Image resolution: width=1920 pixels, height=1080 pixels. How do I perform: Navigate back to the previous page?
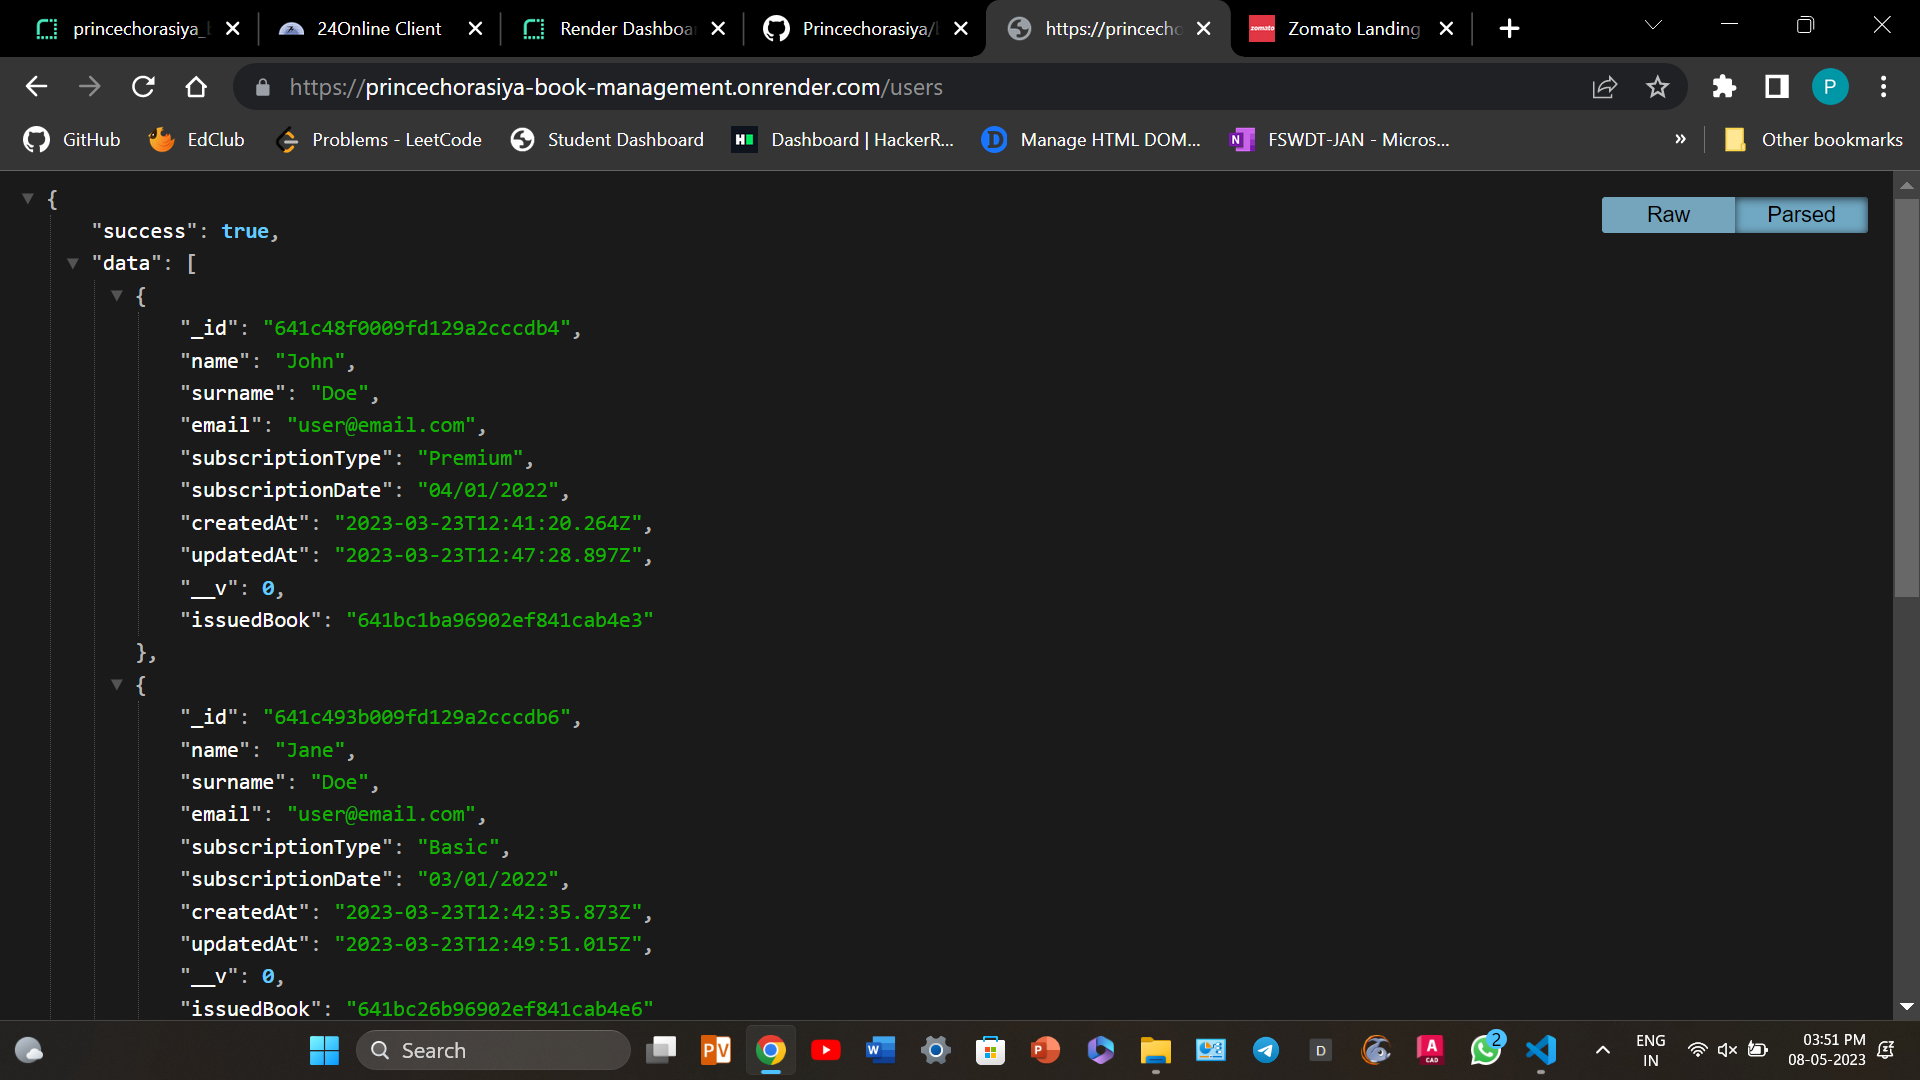click(x=36, y=87)
